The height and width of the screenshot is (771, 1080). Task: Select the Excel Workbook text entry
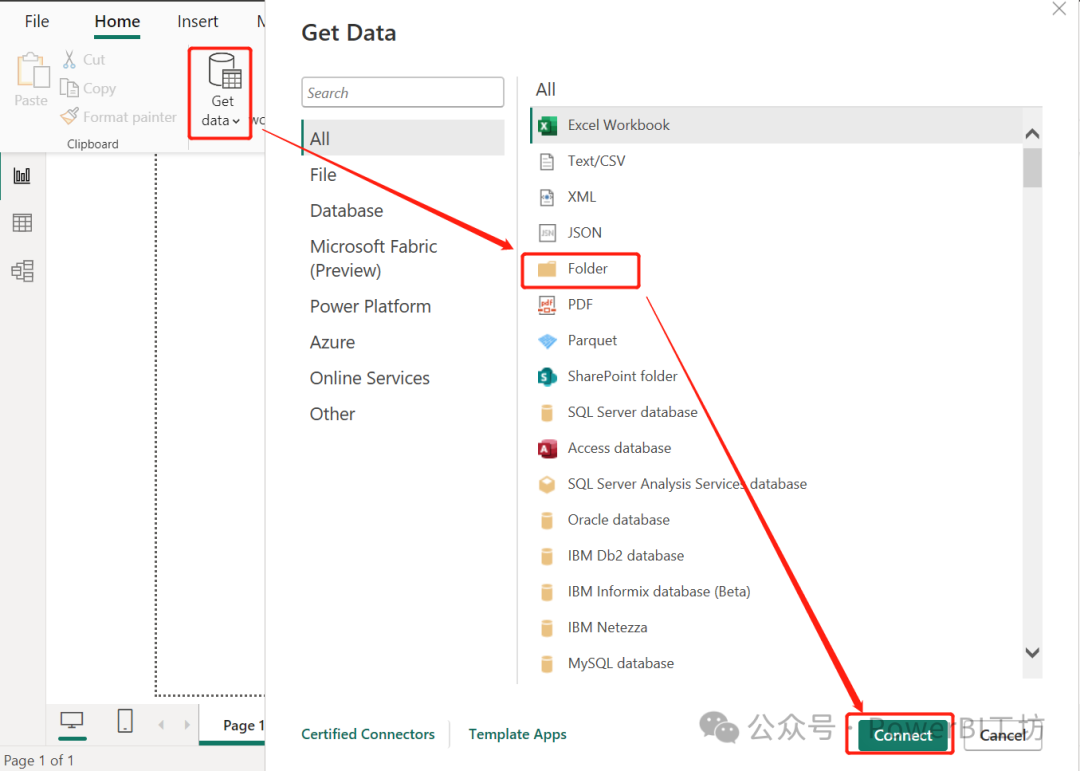point(618,125)
